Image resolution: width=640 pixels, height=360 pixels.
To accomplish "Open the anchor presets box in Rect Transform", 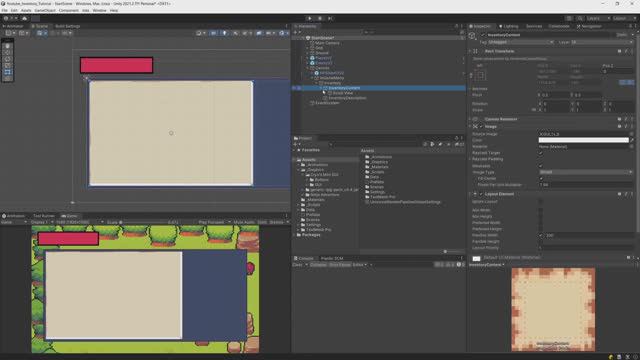I will click(480, 76).
